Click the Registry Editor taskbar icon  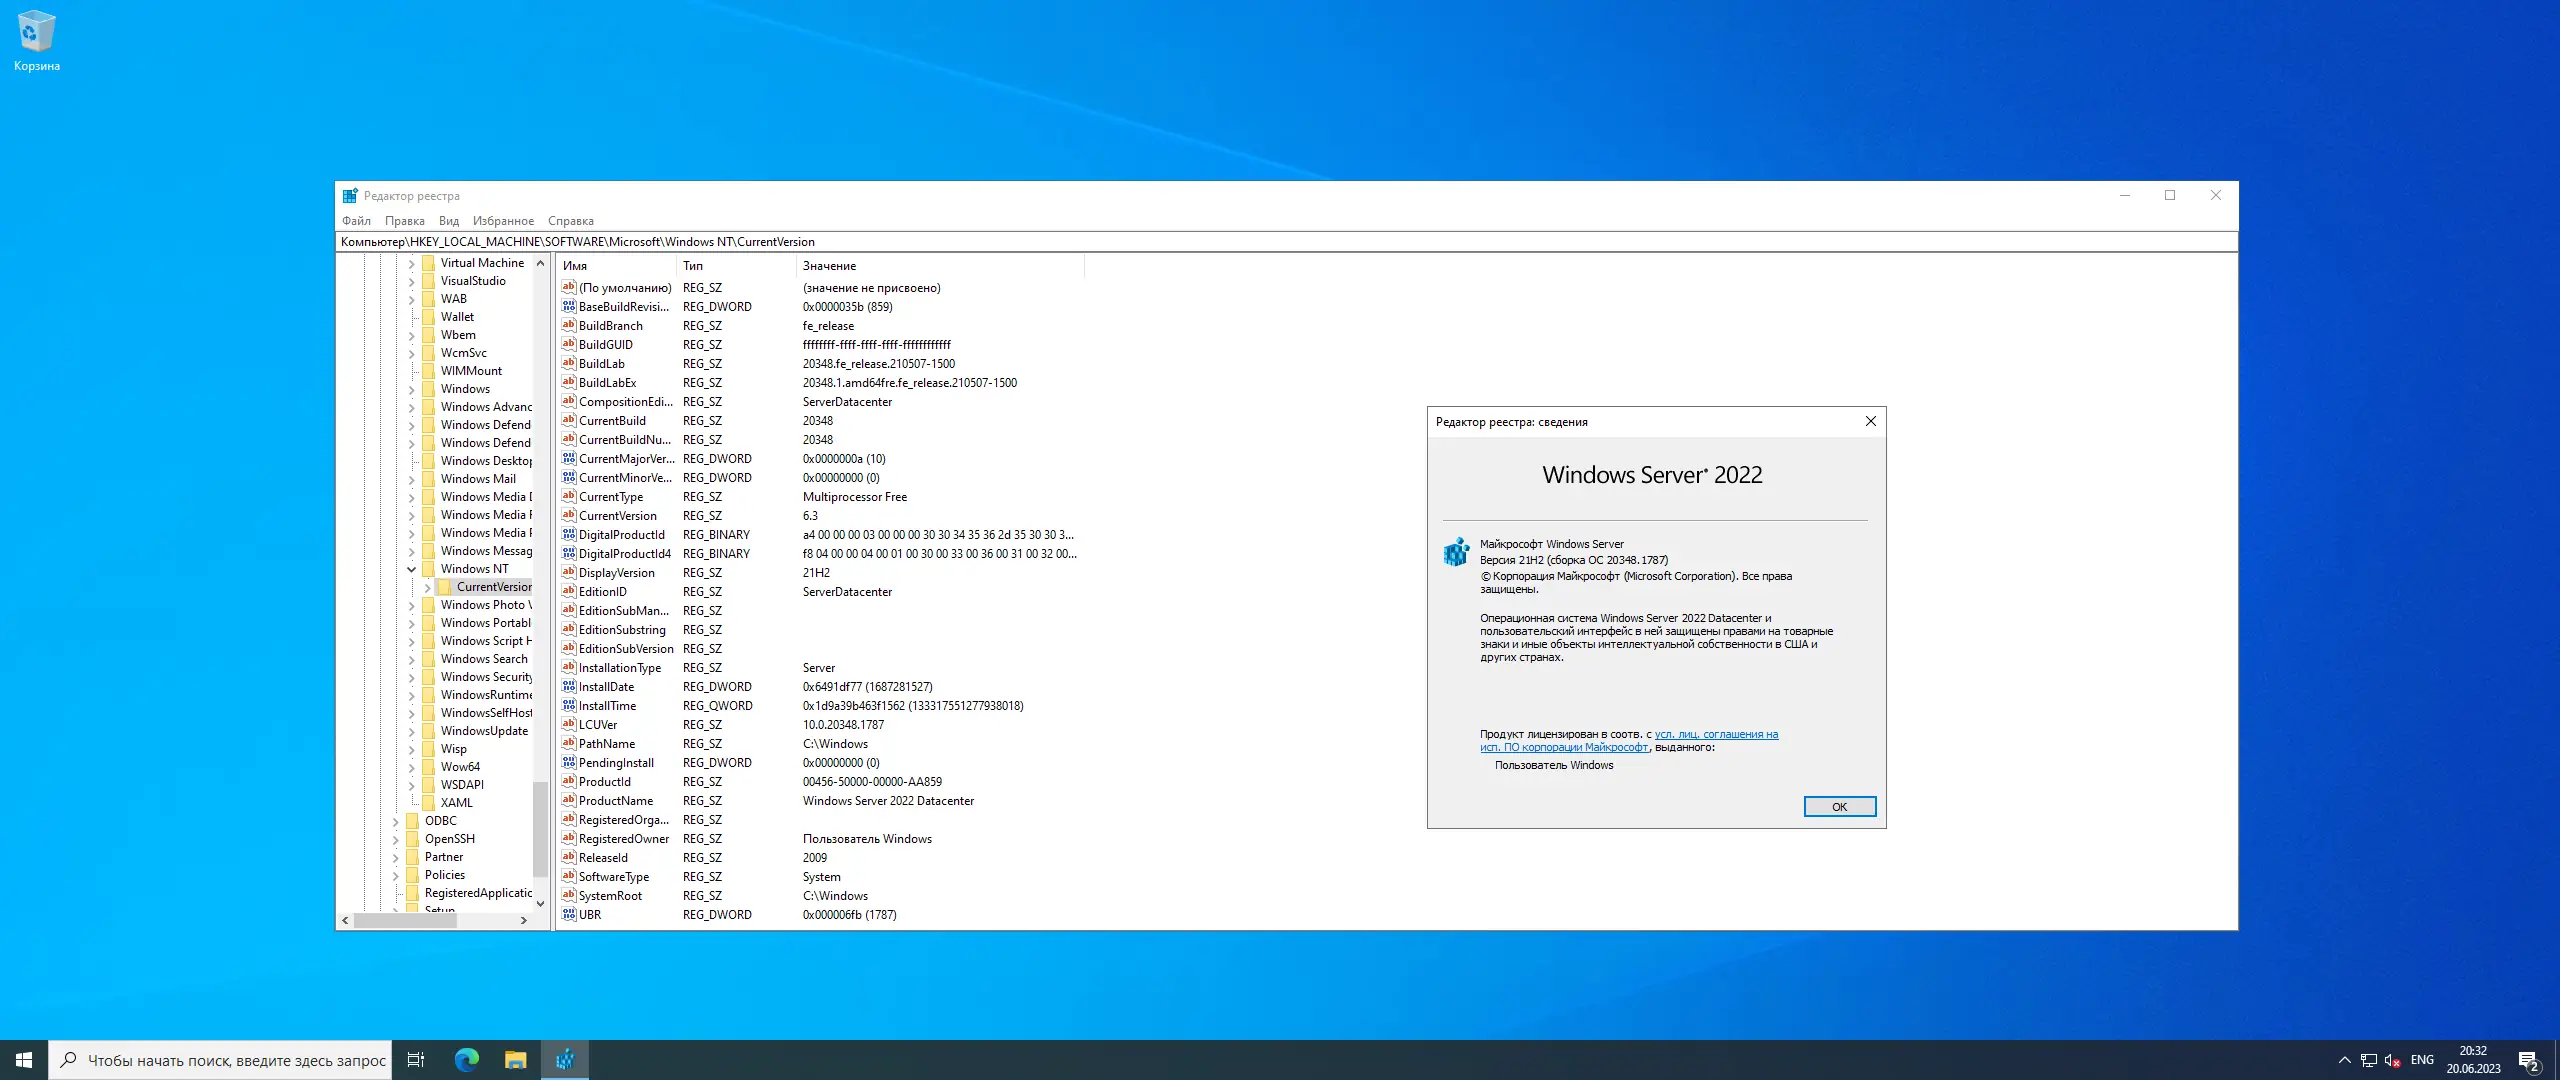click(565, 1060)
